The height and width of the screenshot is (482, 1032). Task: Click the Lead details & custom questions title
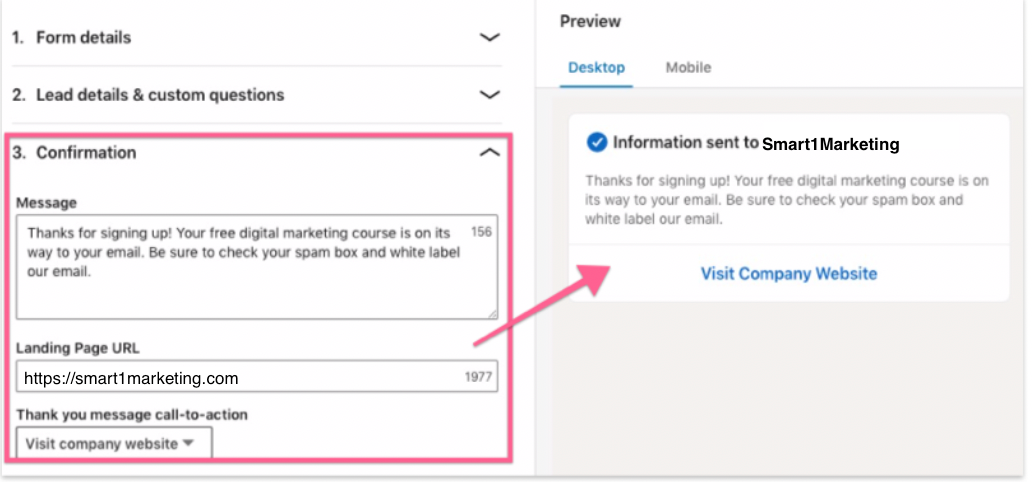point(160,96)
